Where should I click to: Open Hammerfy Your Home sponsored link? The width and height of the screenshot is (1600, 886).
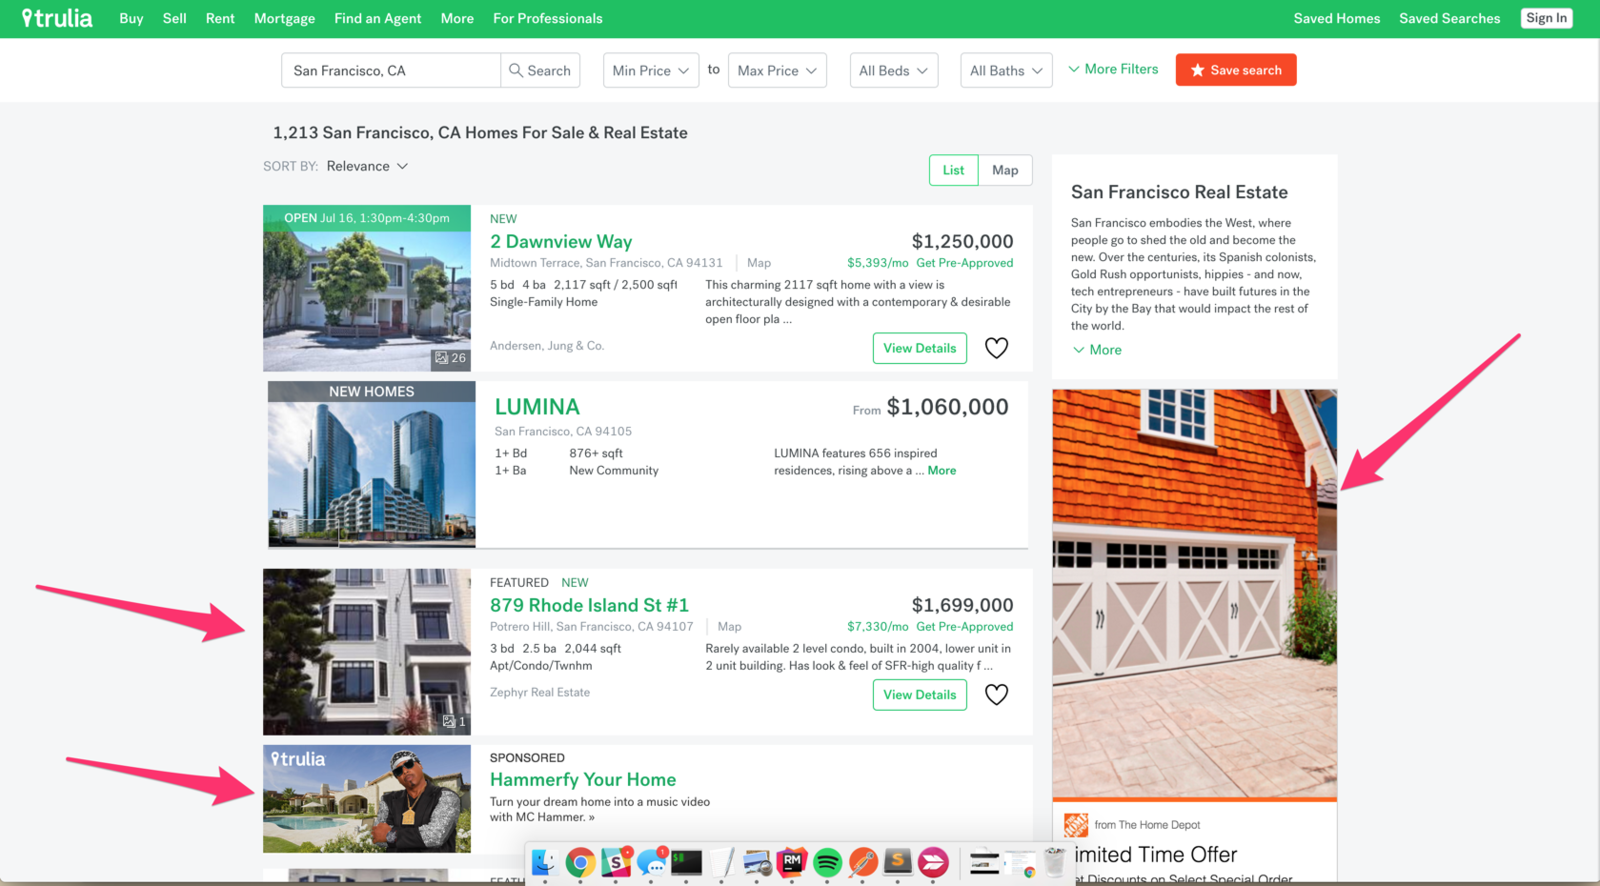(x=583, y=780)
